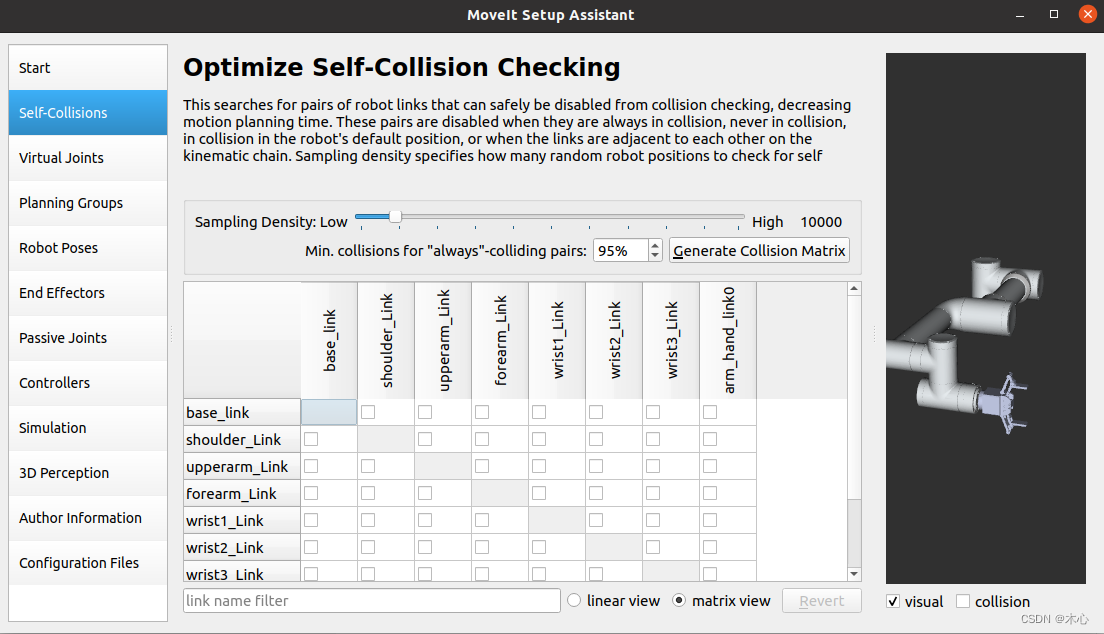1104x634 pixels.
Task: Click the arm_hand_link0 column header
Action: (x=728, y=340)
